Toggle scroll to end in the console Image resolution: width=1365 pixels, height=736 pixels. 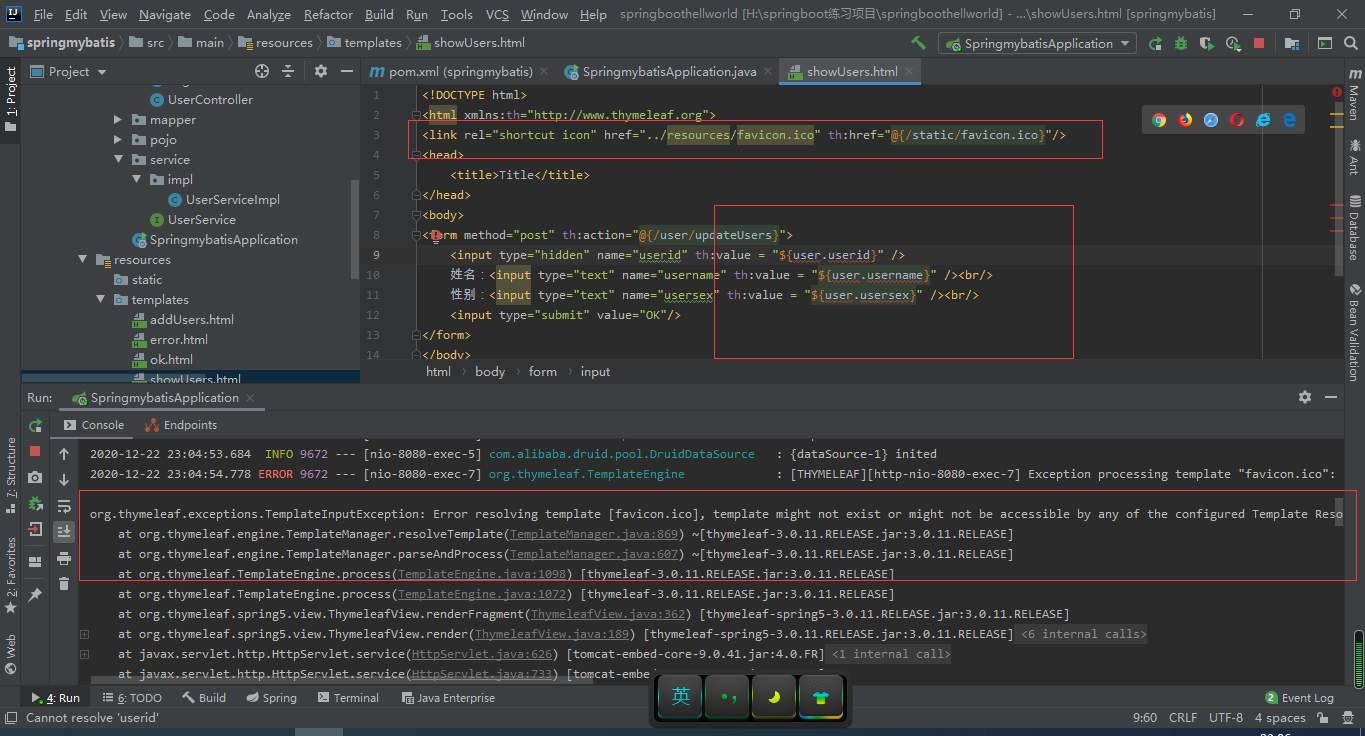64,532
